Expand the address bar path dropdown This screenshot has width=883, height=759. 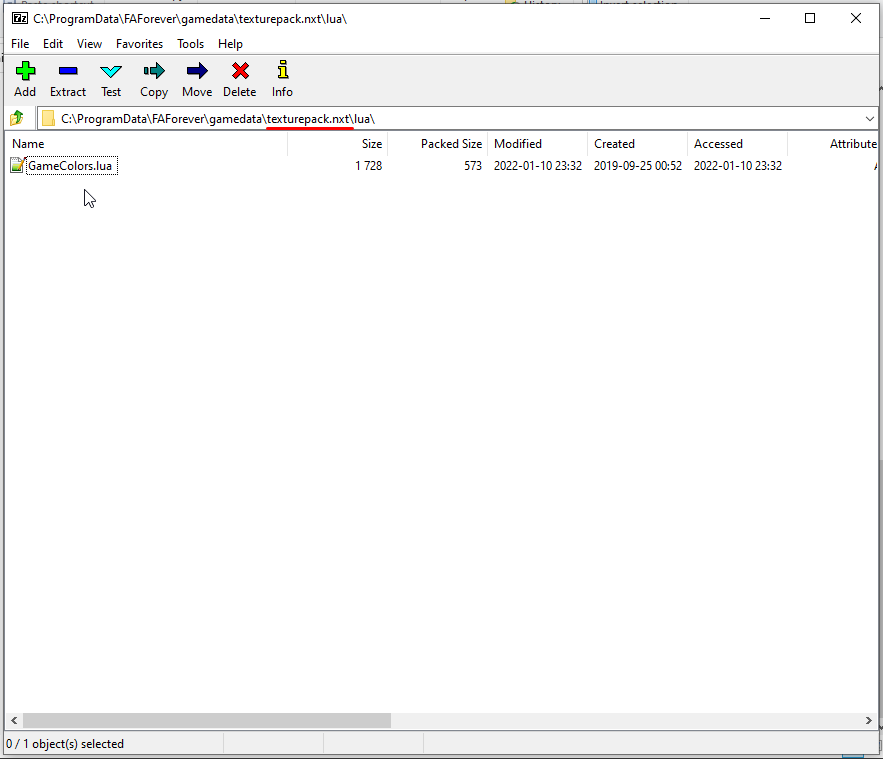click(869, 119)
